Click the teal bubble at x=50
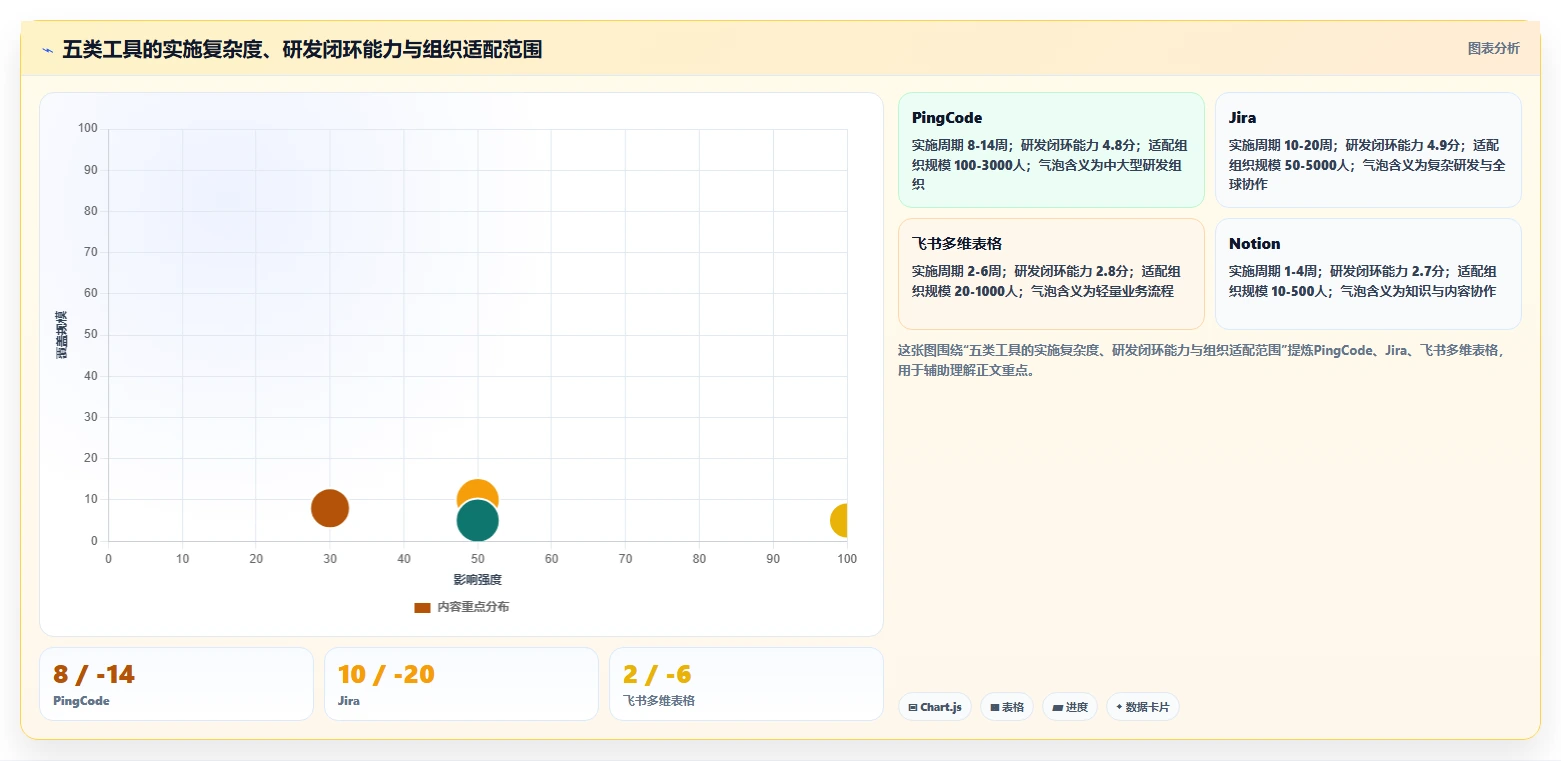The width and height of the screenshot is (1561, 761). coord(478,521)
